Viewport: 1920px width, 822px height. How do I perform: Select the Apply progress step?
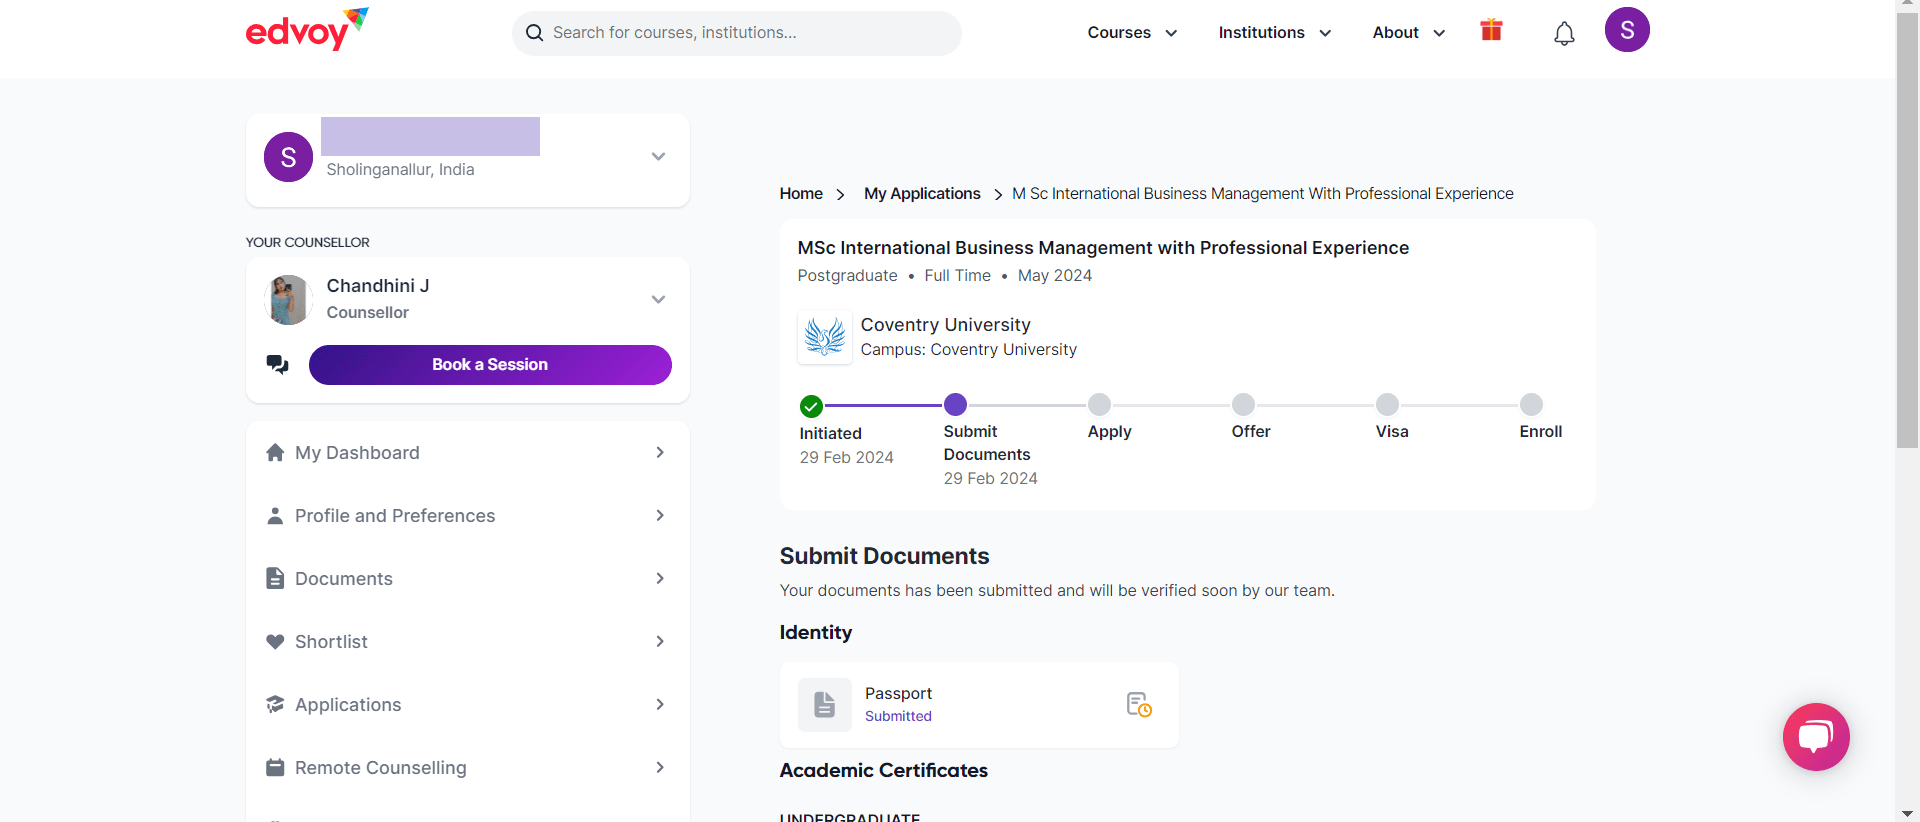(x=1099, y=404)
